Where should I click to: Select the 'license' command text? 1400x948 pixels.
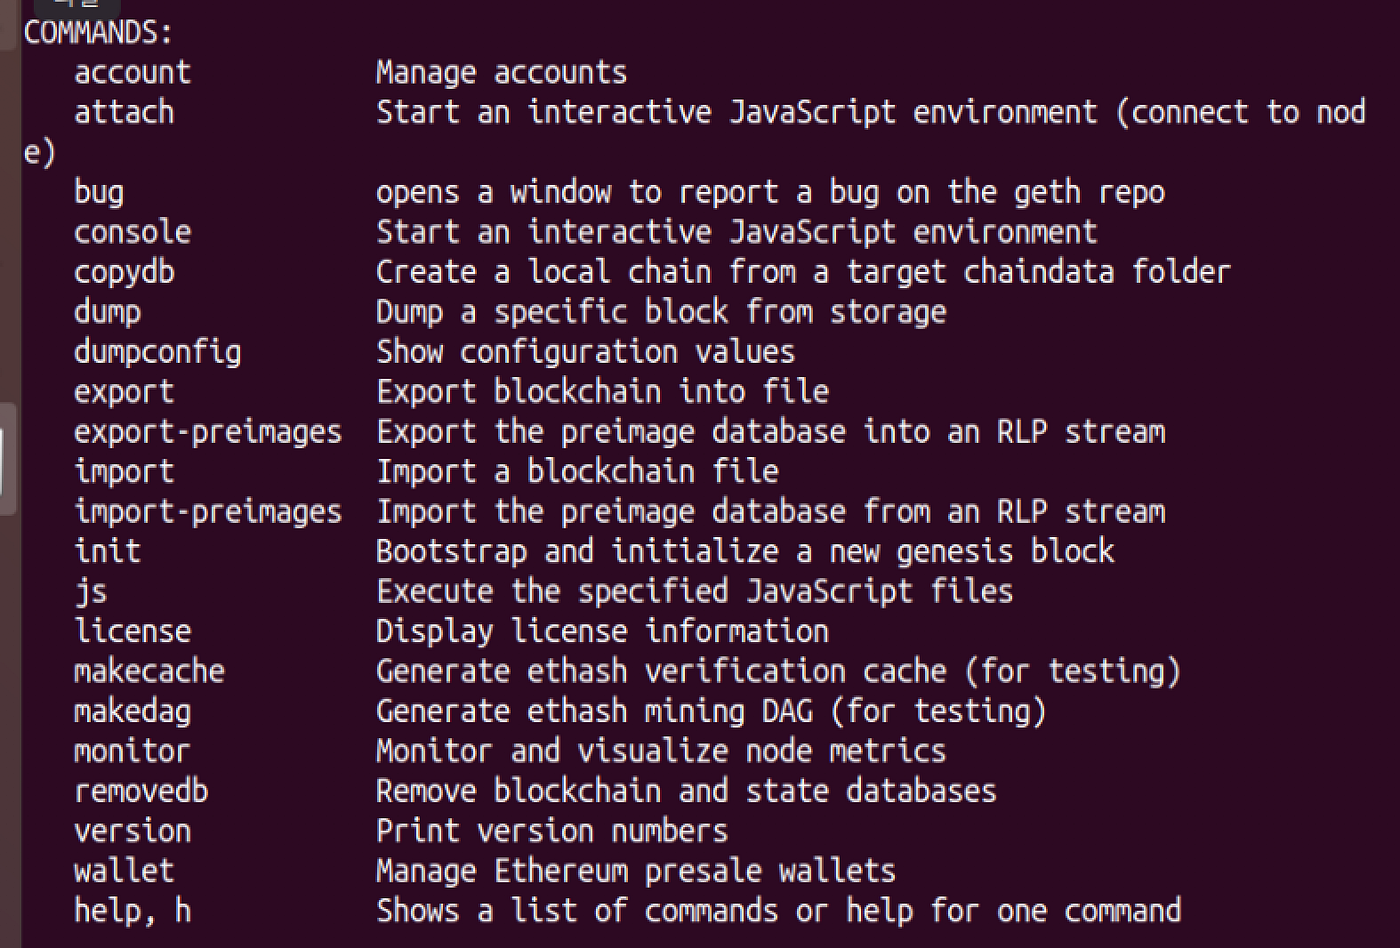[x=132, y=631]
